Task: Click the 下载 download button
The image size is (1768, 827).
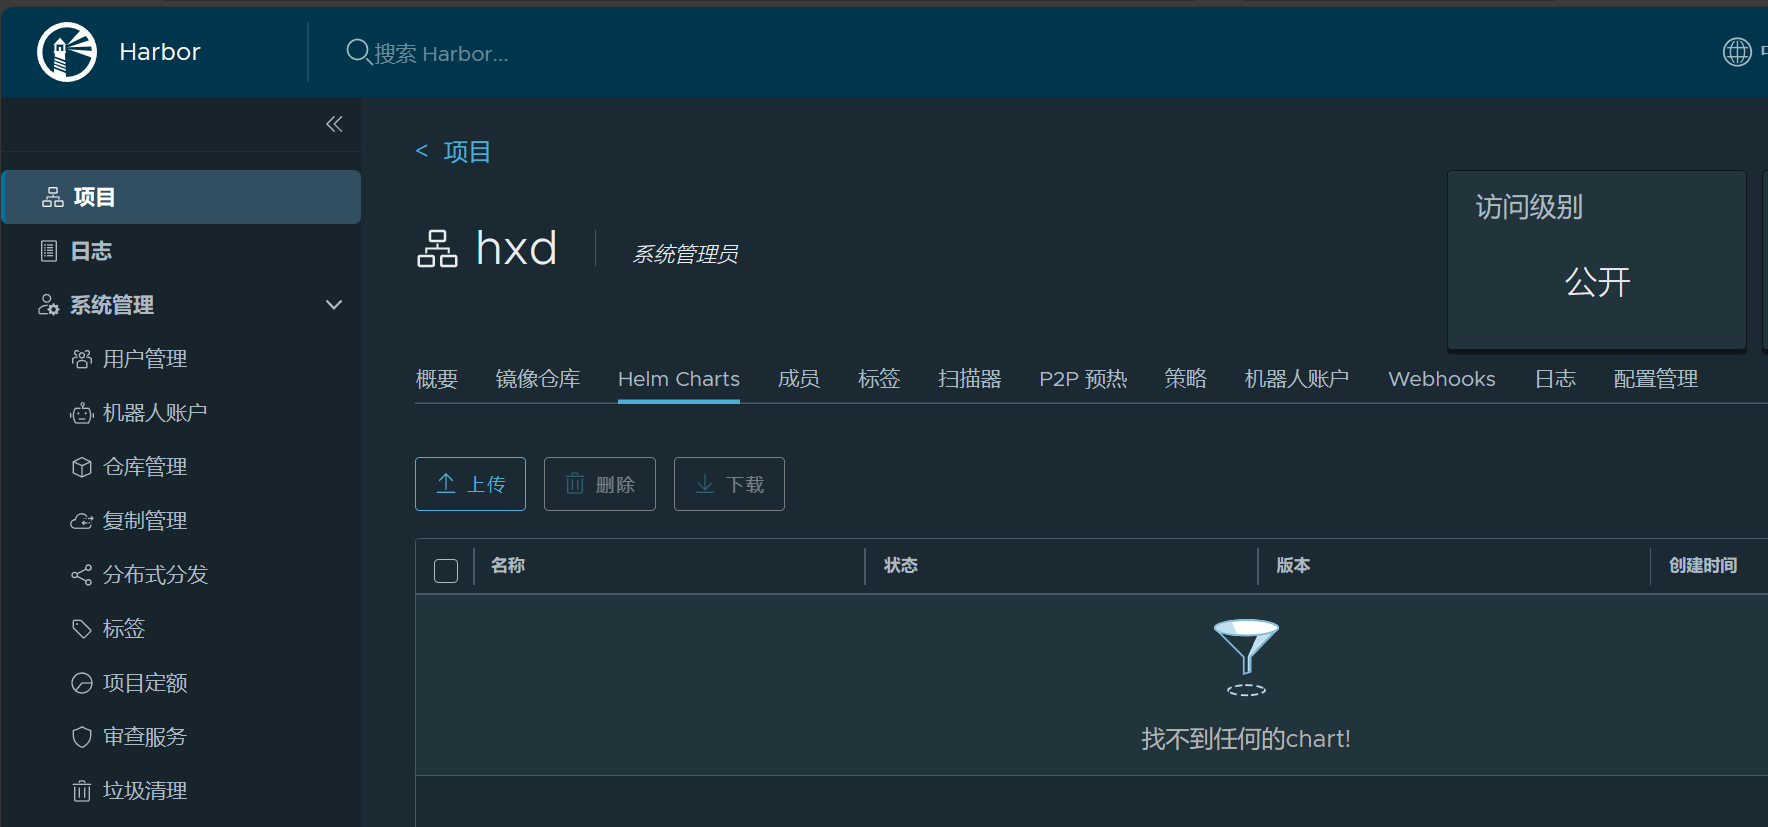Action: click(x=729, y=484)
